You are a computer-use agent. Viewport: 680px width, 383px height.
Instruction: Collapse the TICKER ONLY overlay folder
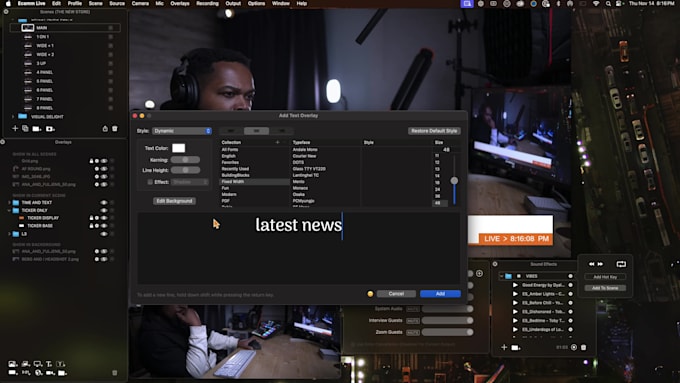pos(9,210)
